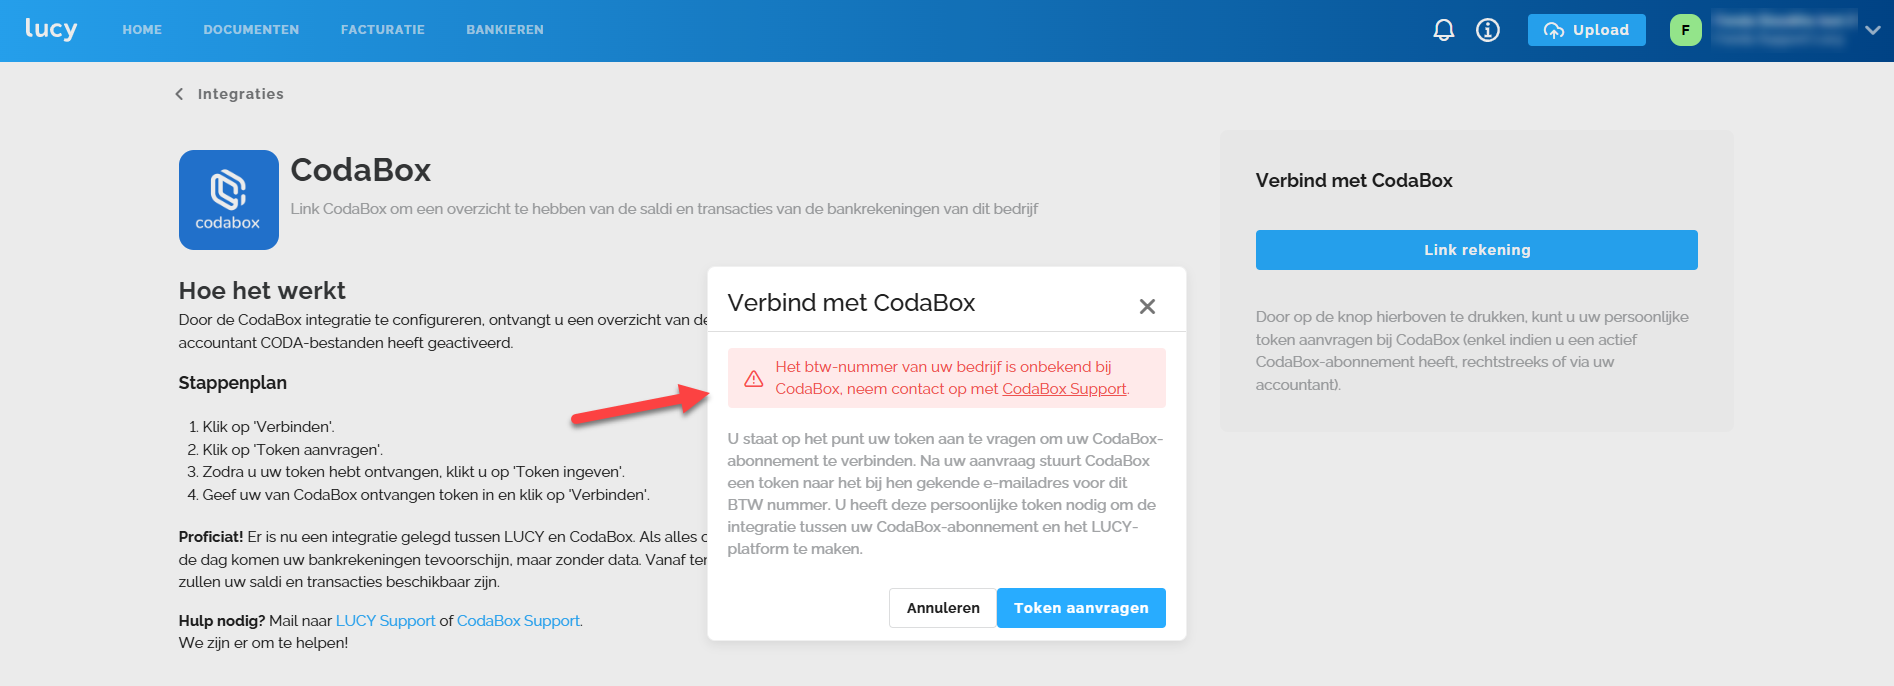The width and height of the screenshot is (1894, 686).
Task: Click the warning triangle icon in alert
Action: pos(754,378)
